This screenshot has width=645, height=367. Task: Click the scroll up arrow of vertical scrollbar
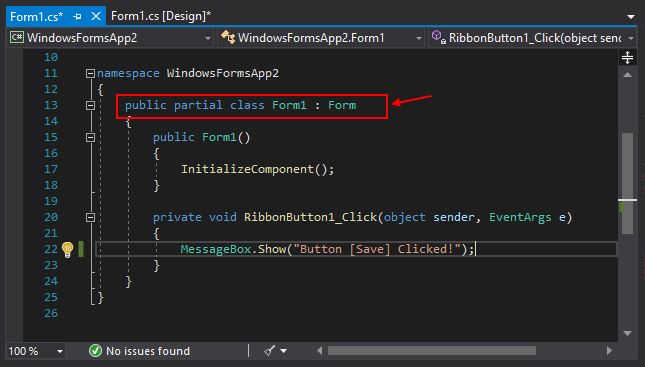click(x=627, y=75)
